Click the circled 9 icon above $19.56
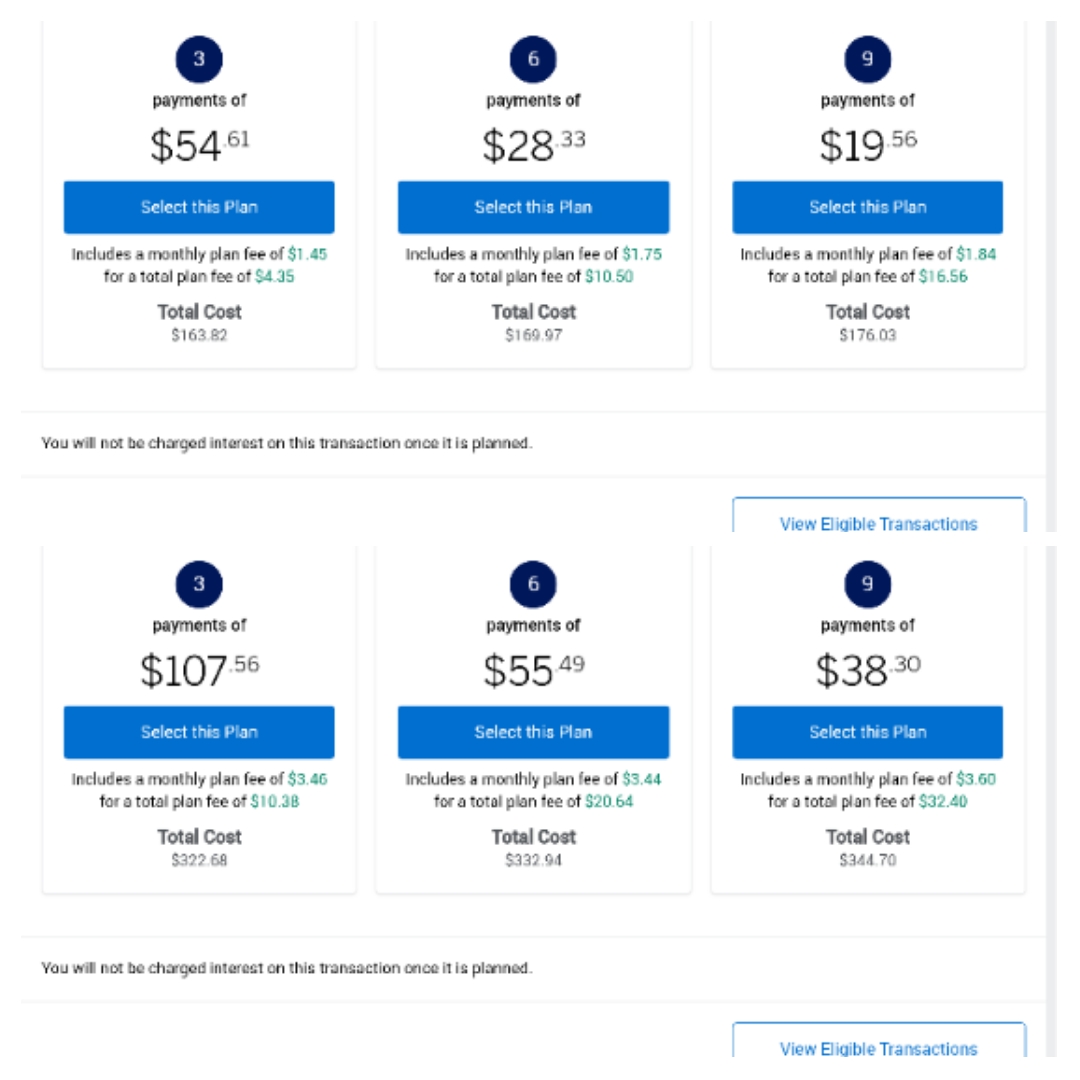The width and height of the screenshot is (1080, 1080). [867, 59]
